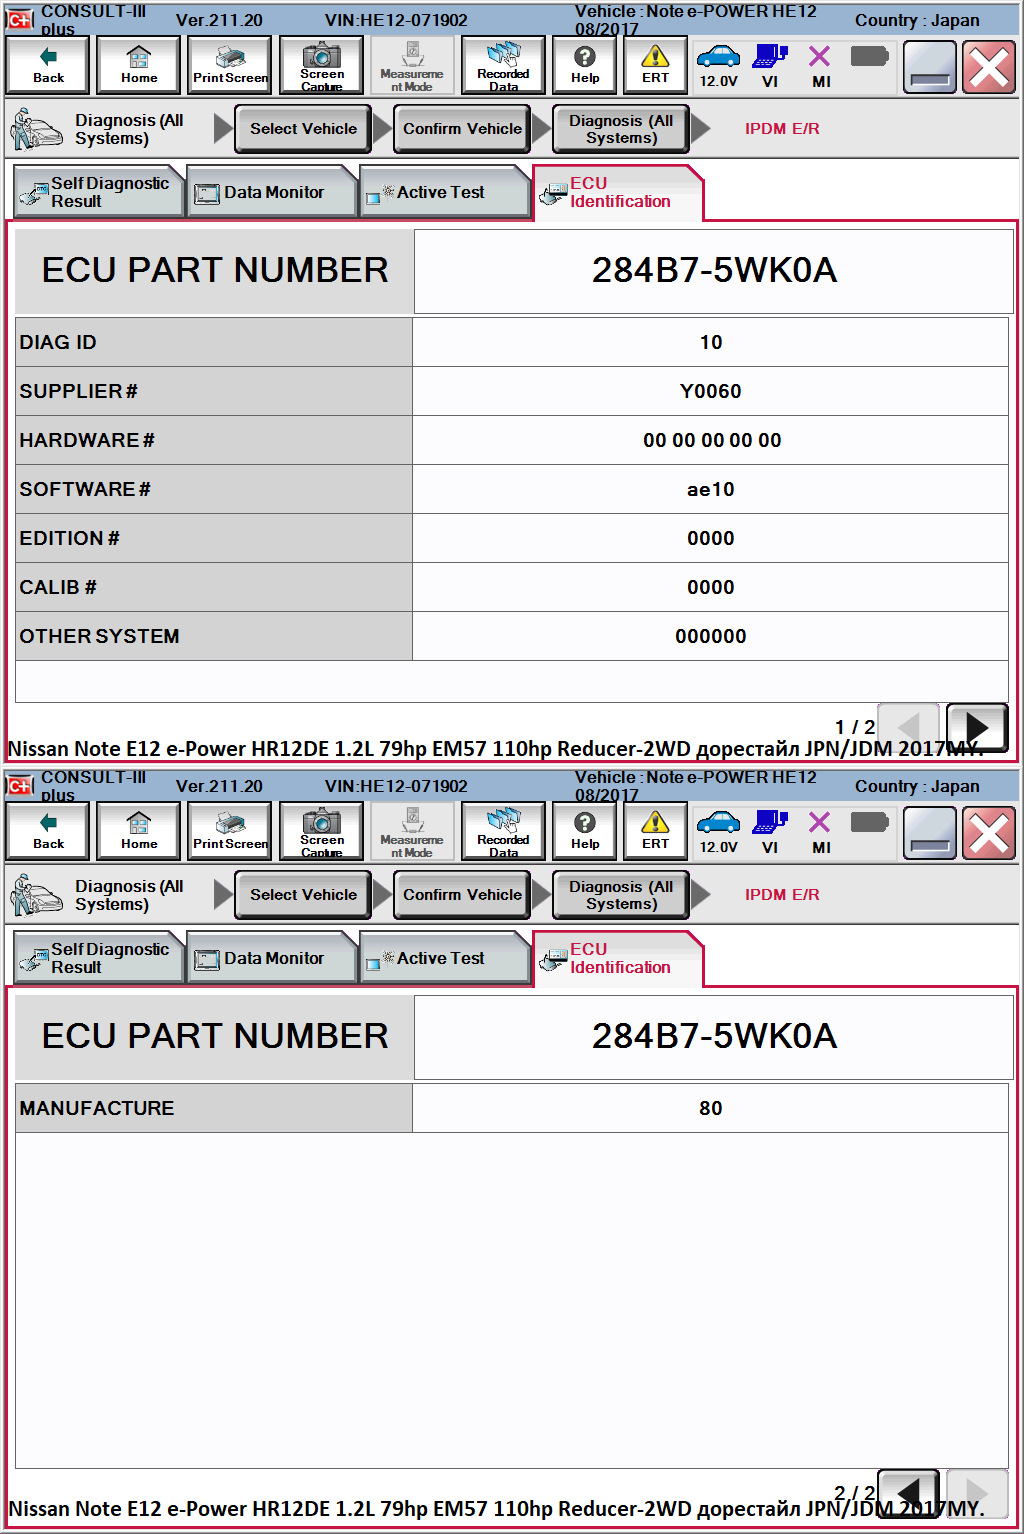
Task: Open Measurement Mode in top window
Action: click(412, 65)
